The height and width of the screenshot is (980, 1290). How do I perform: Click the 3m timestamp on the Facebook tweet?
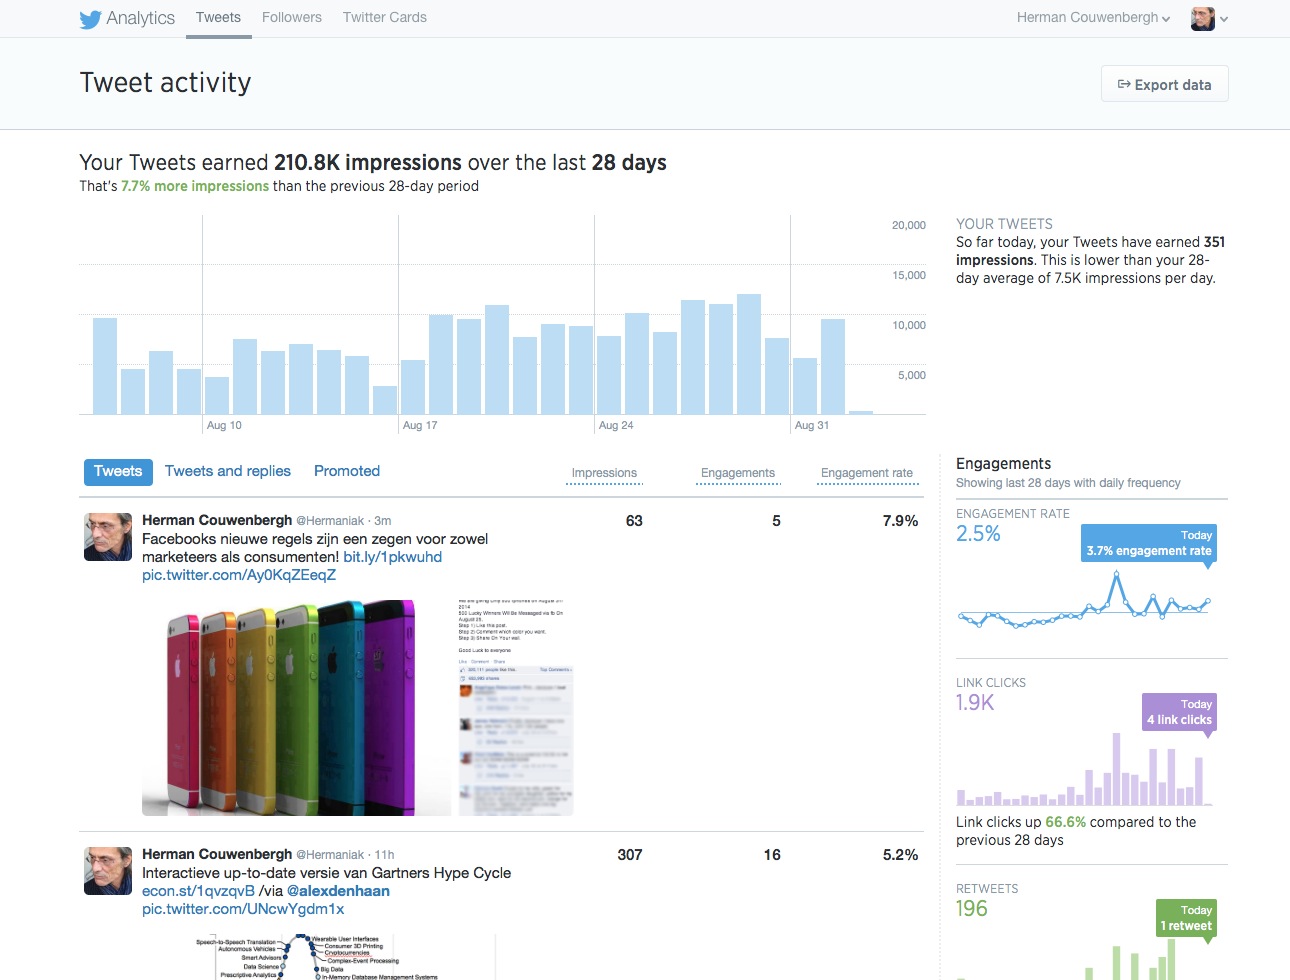383,521
